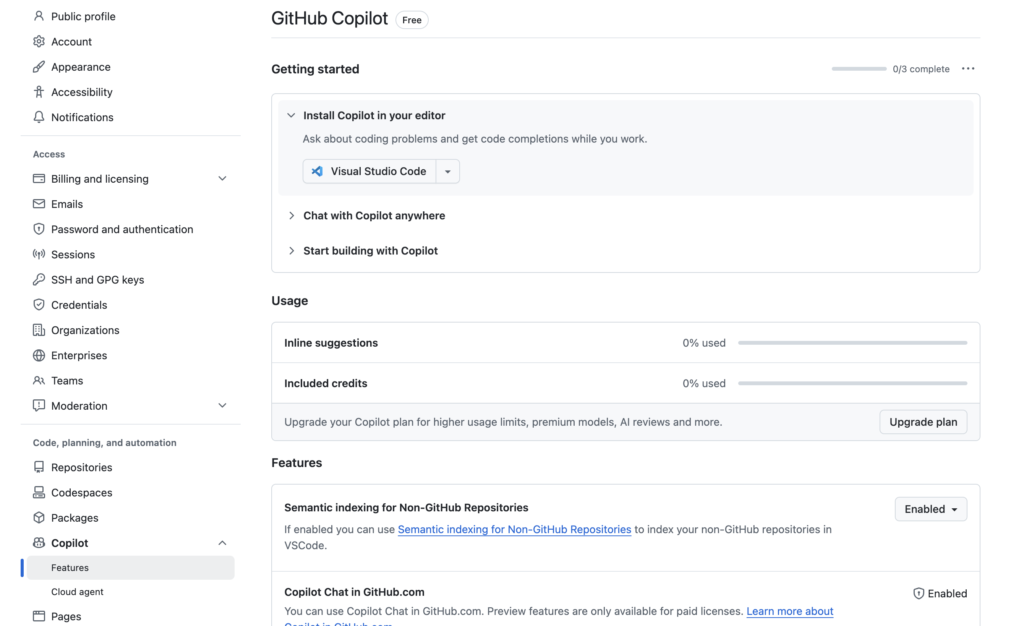Viewport: 1024px width, 626px height.
Task: Select the Features sub-item under Copilot
Action: coord(131,568)
